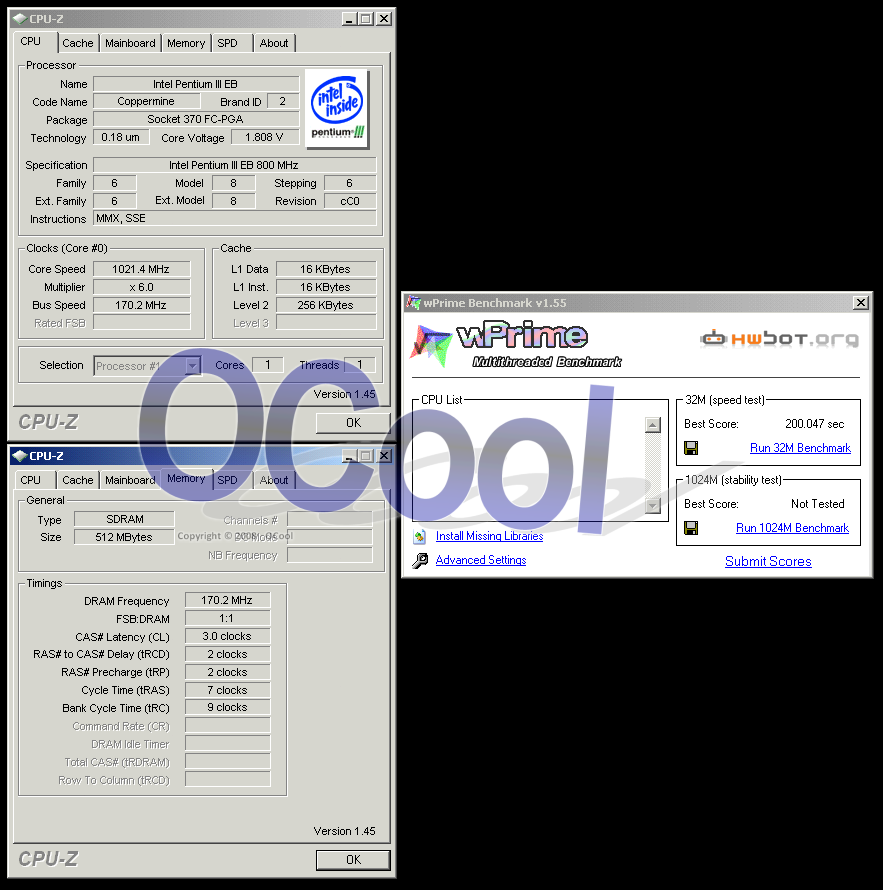Click the Multiplier value x 6.0
The height and width of the screenshot is (890, 883).
coord(141,287)
